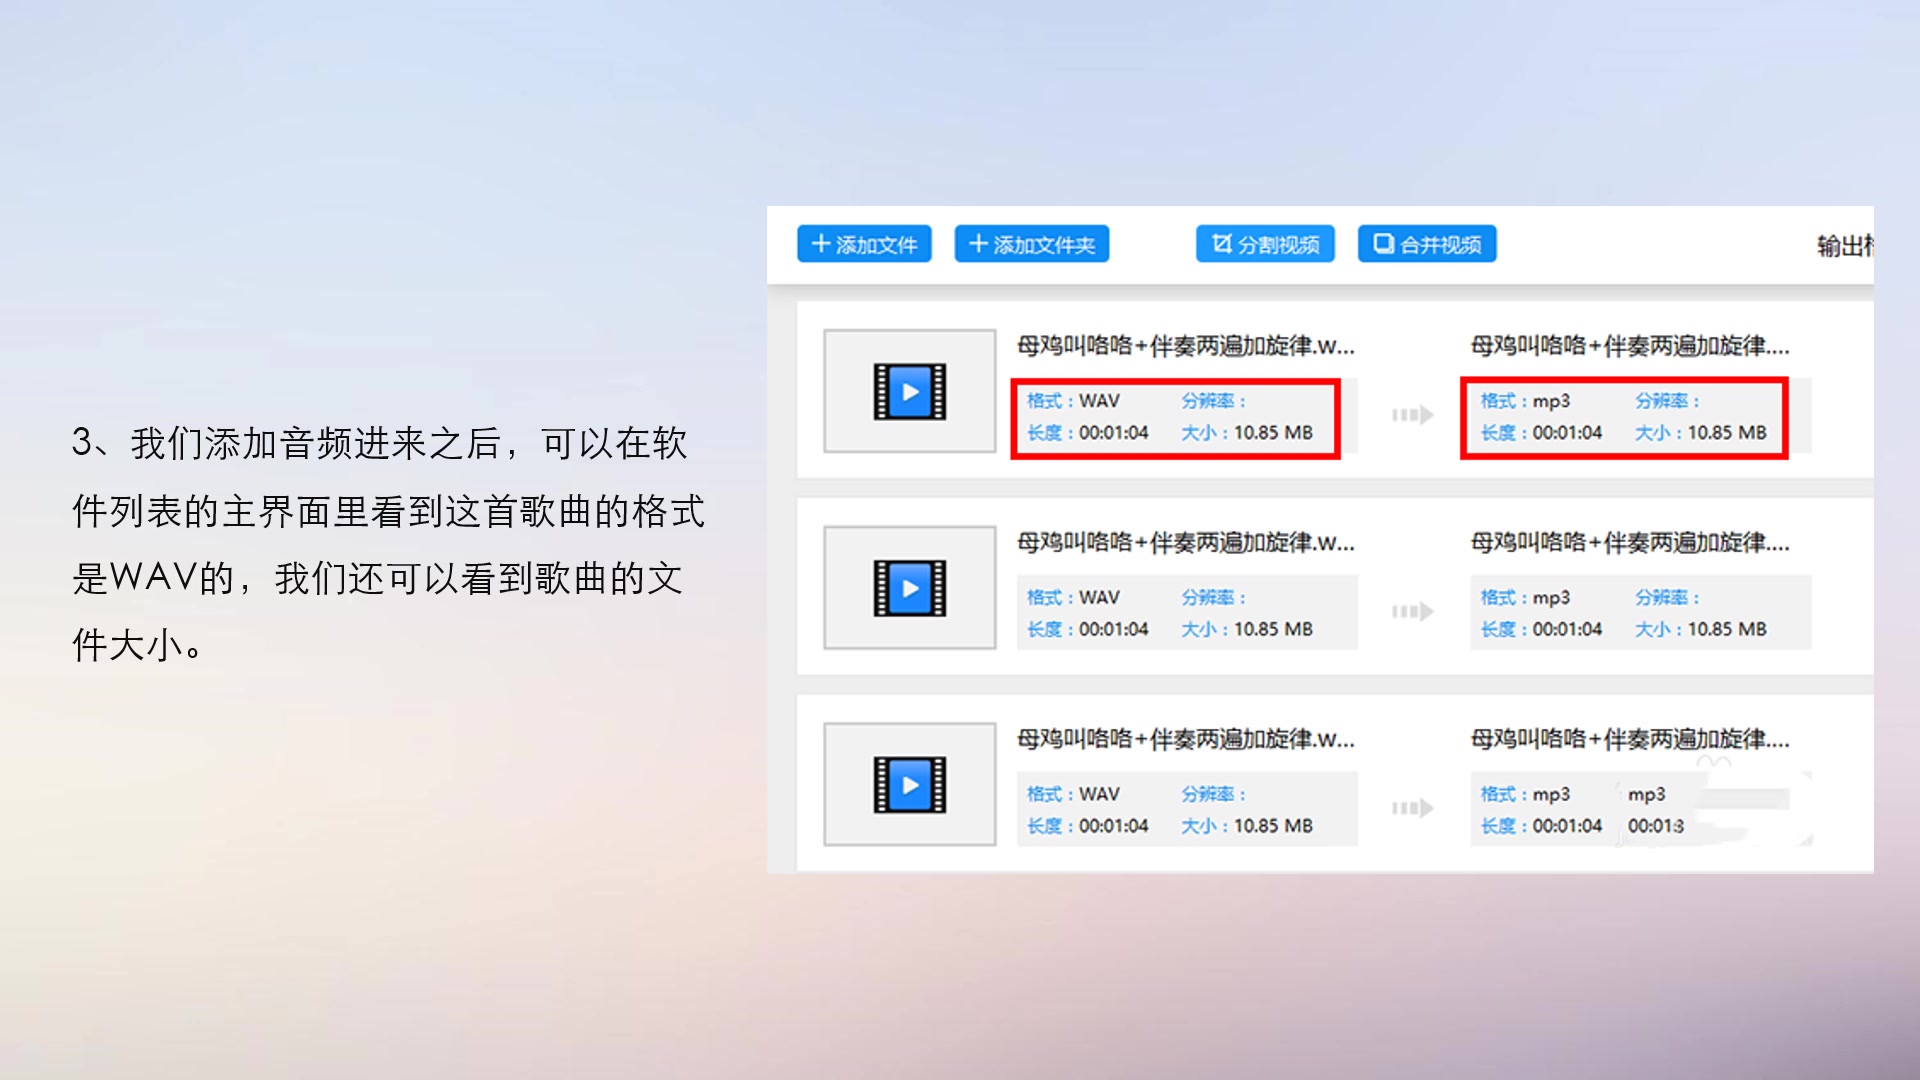Image resolution: width=1920 pixels, height=1080 pixels.
Task: Click the 添加文件夹 button
Action: pyautogui.click(x=1031, y=244)
